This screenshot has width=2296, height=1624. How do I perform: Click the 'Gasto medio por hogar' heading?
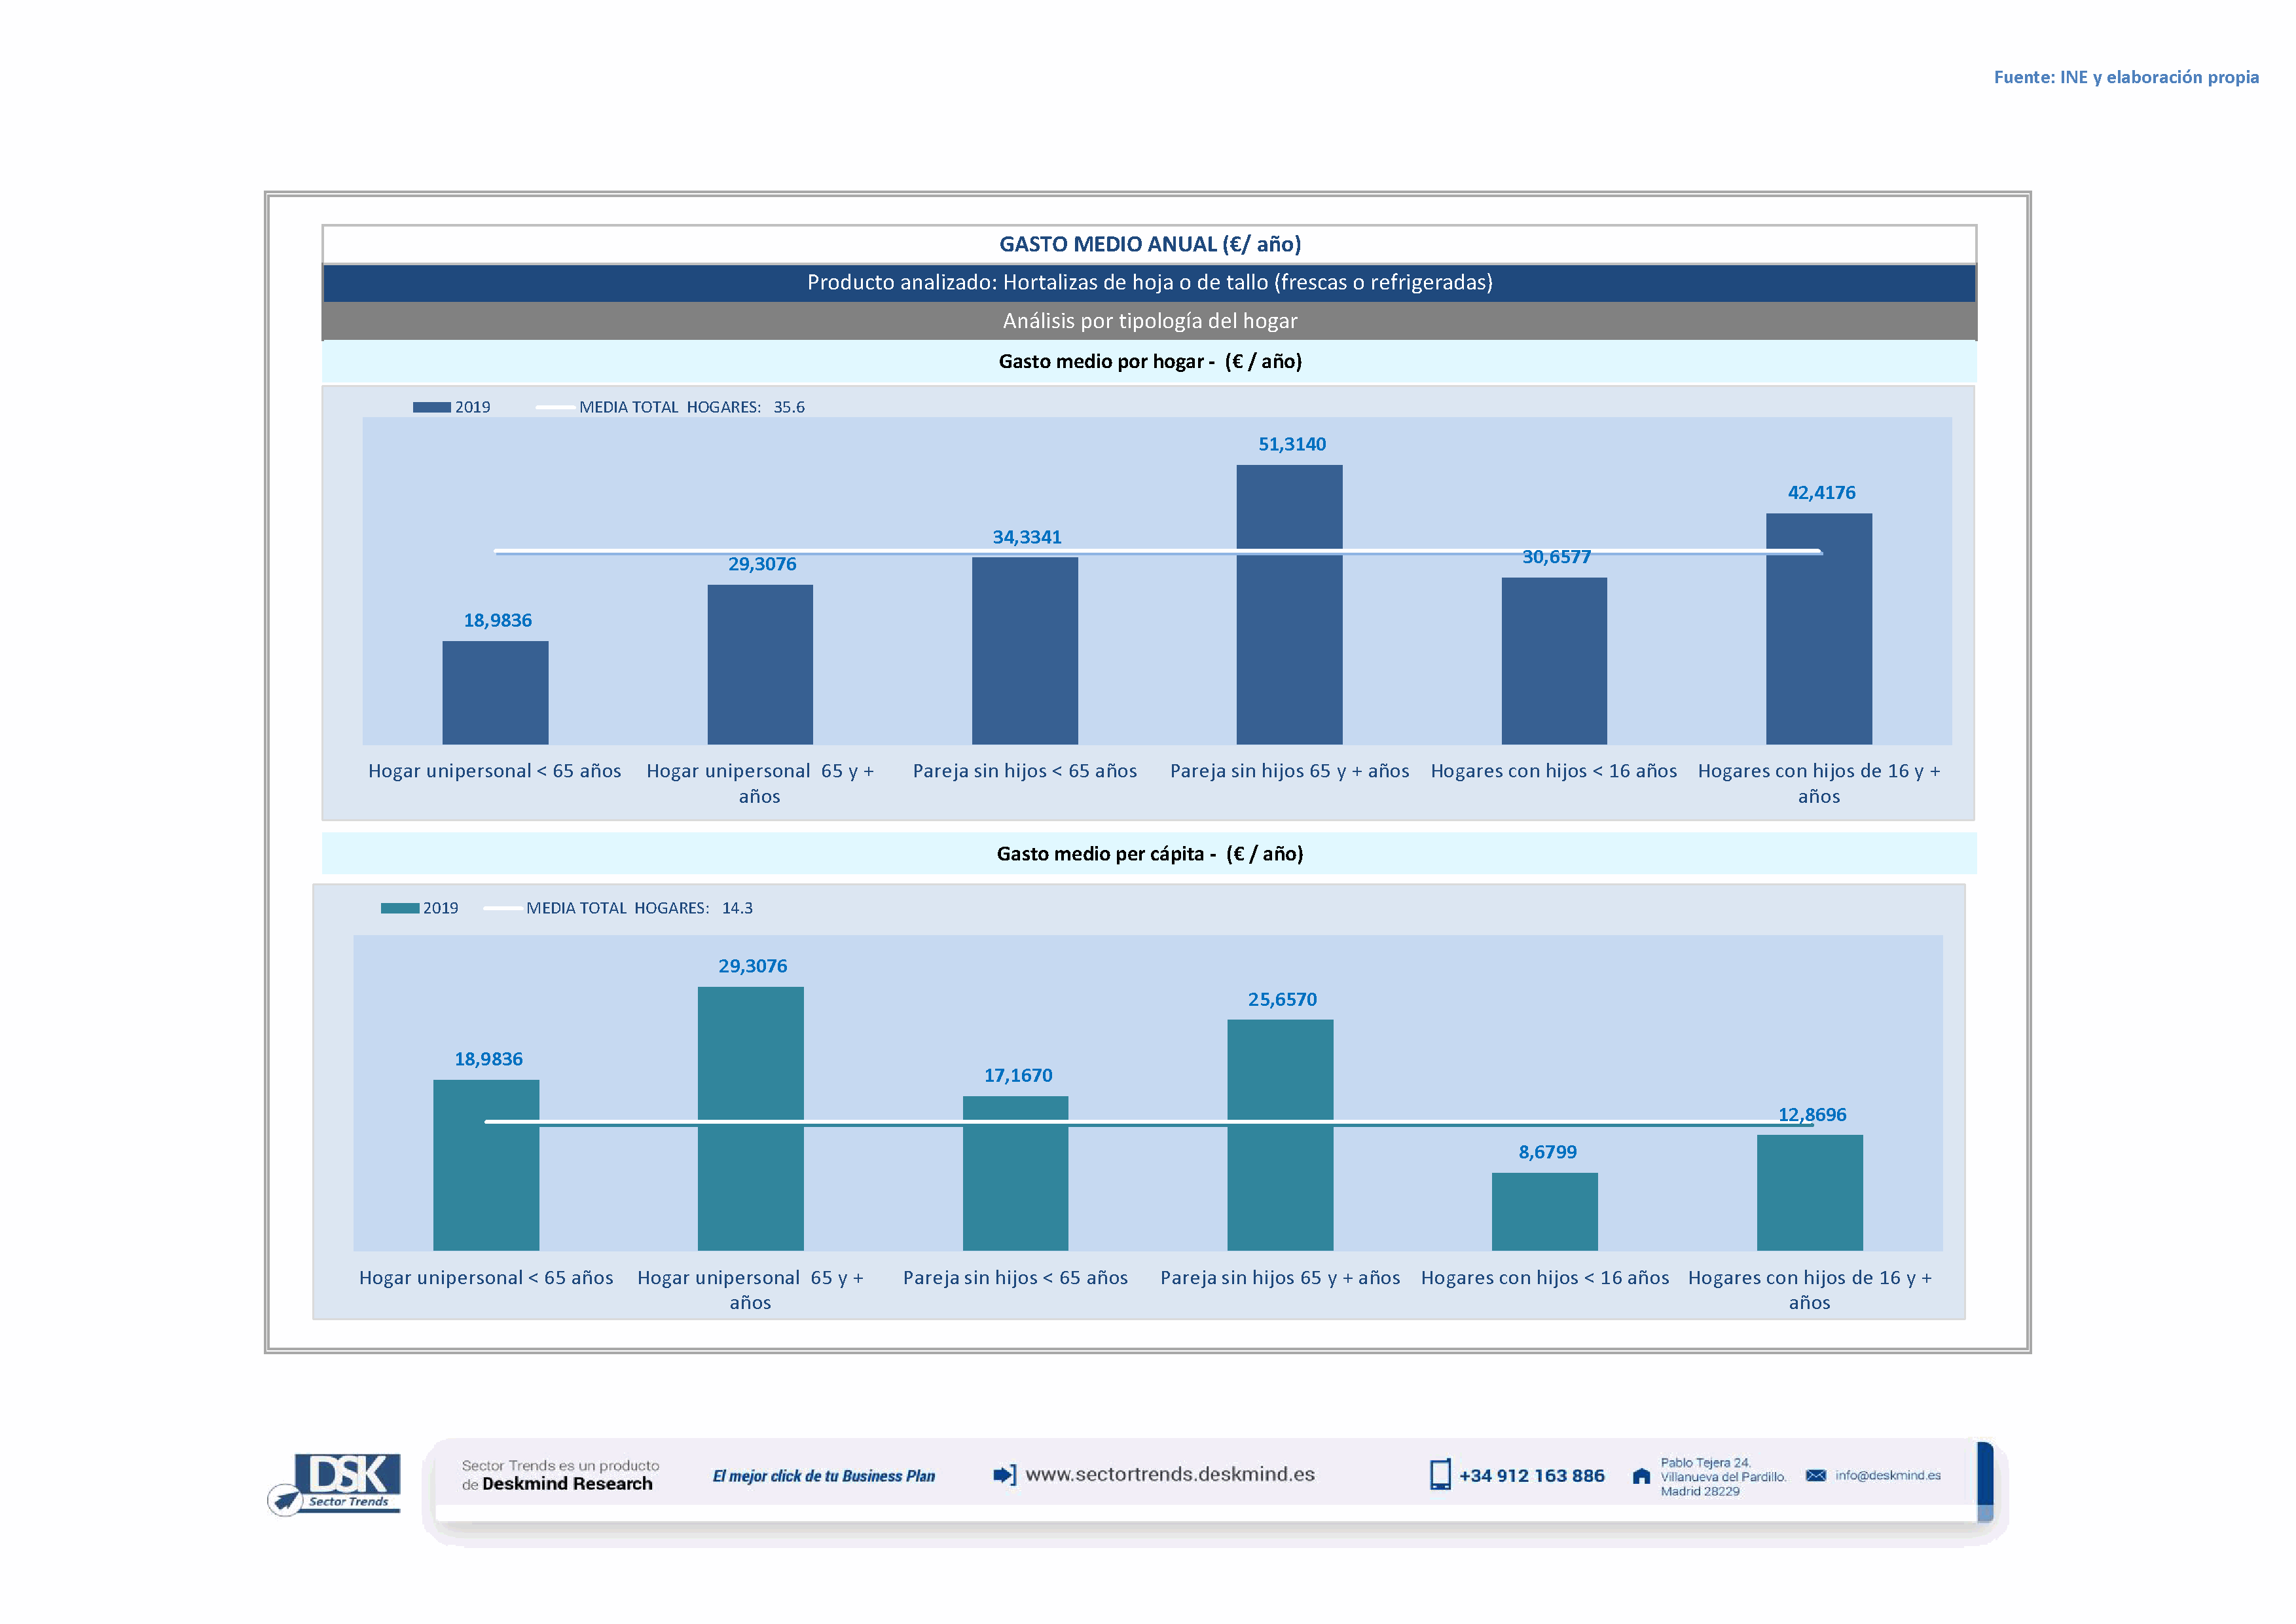point(1149,361)
